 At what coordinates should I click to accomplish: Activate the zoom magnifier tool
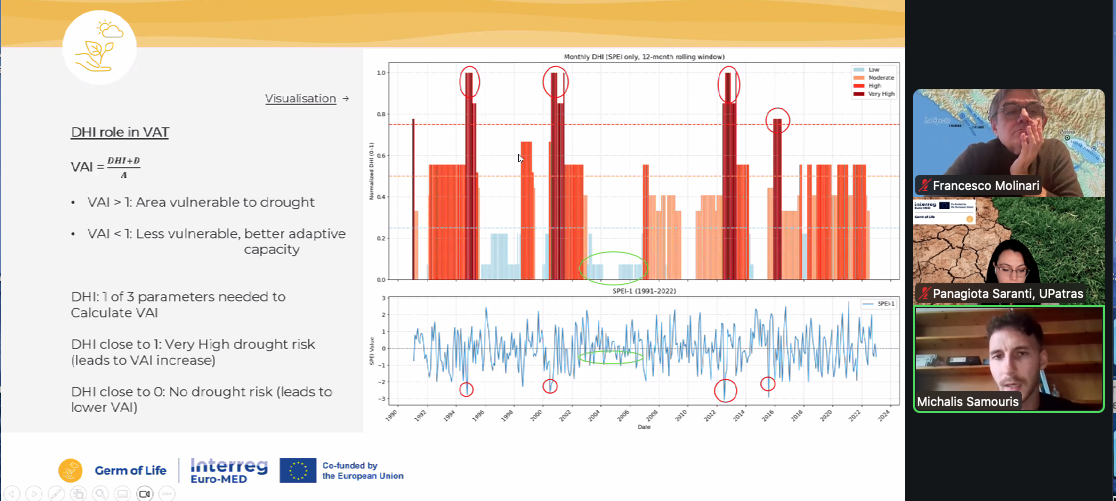(100, 493)
